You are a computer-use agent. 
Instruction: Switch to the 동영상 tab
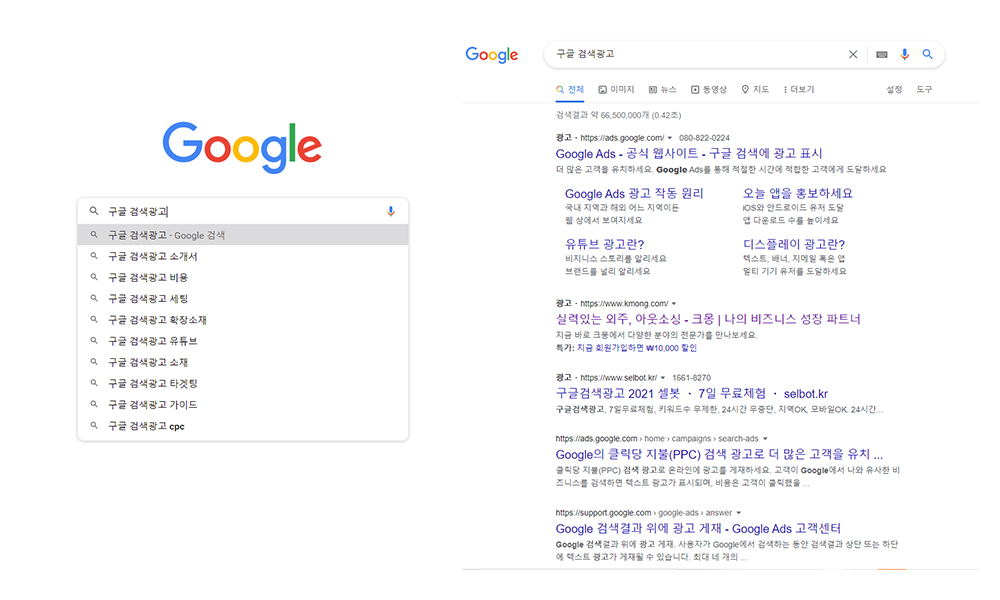tap(709, 90)
